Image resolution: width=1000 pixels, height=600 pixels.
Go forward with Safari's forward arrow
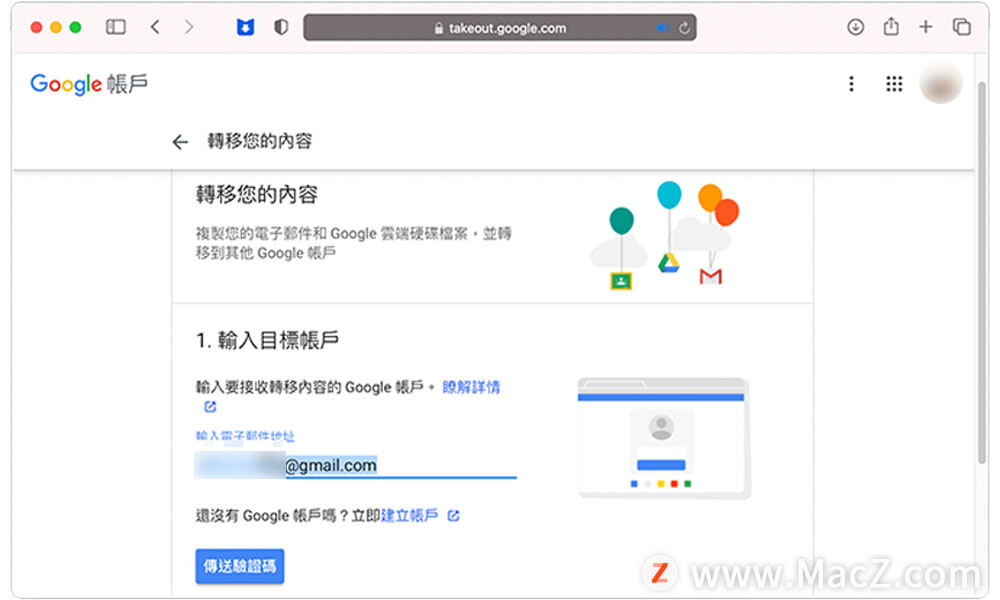tap(189, 27)
